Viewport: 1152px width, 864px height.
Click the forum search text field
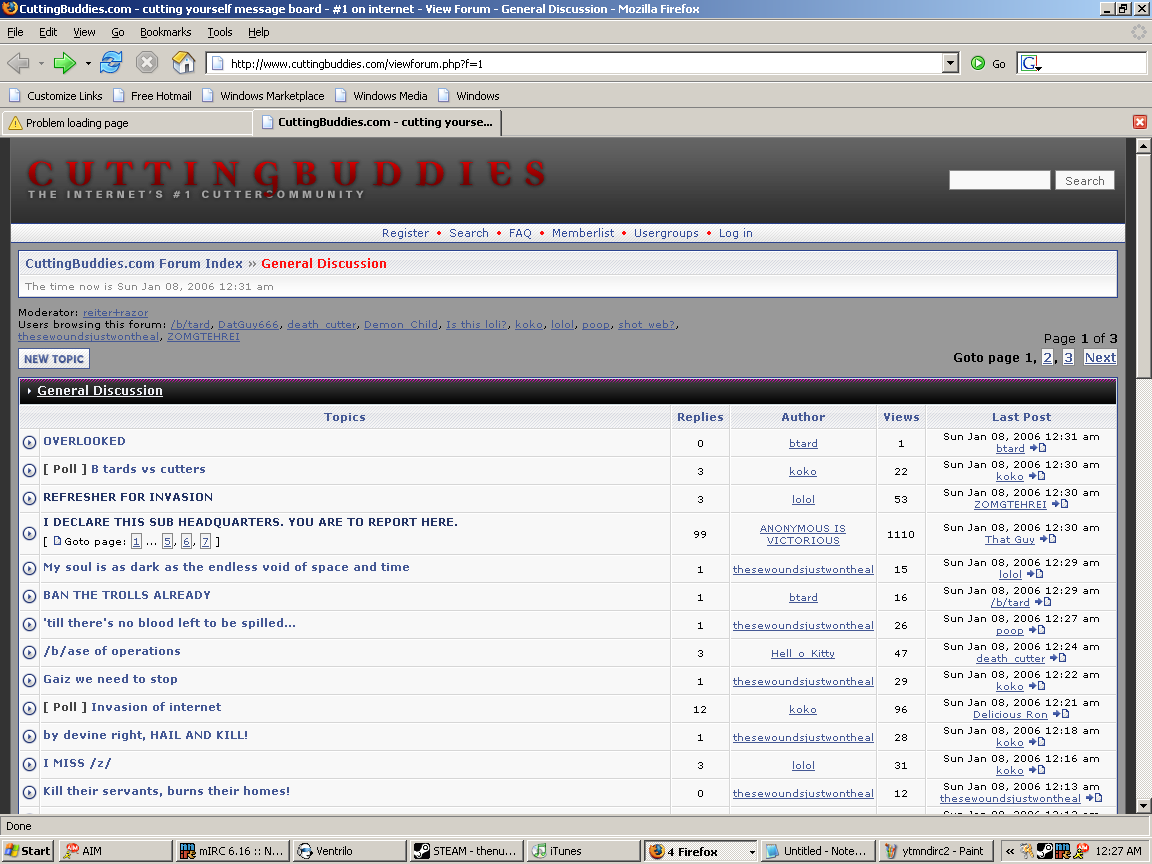pos(999,180)
